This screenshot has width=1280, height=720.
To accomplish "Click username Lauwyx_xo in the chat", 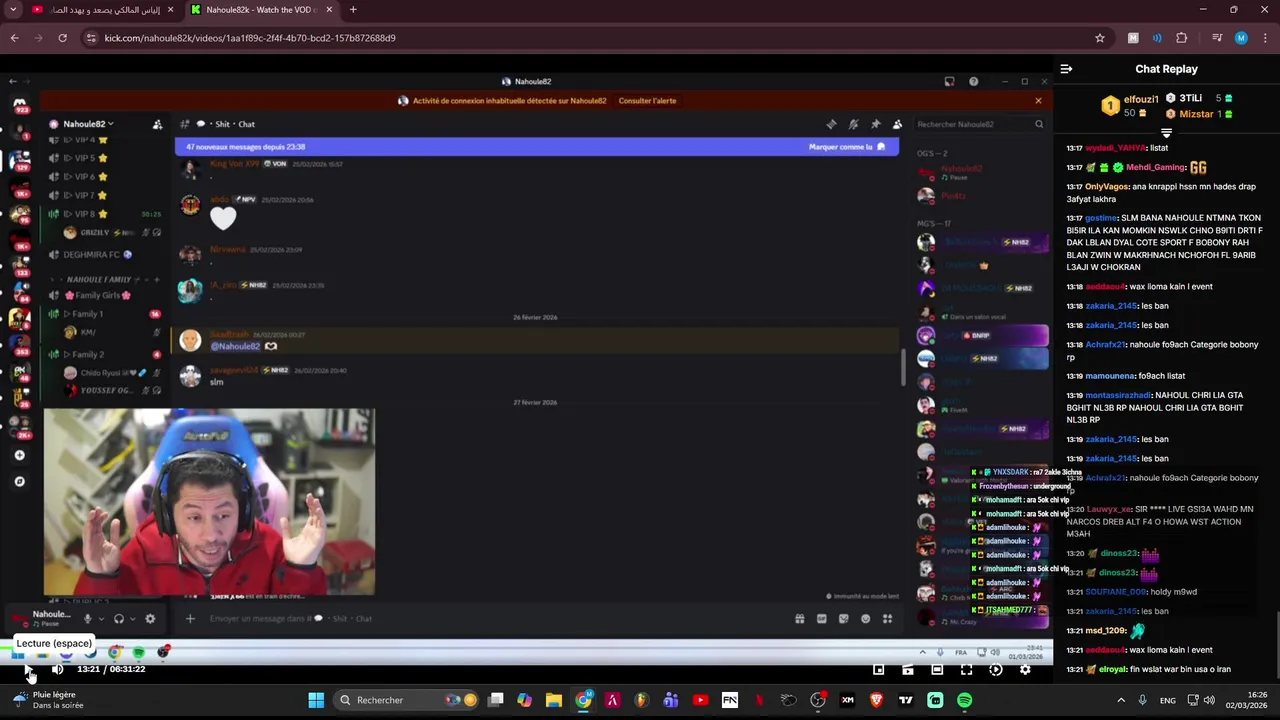I will 1109,509.
